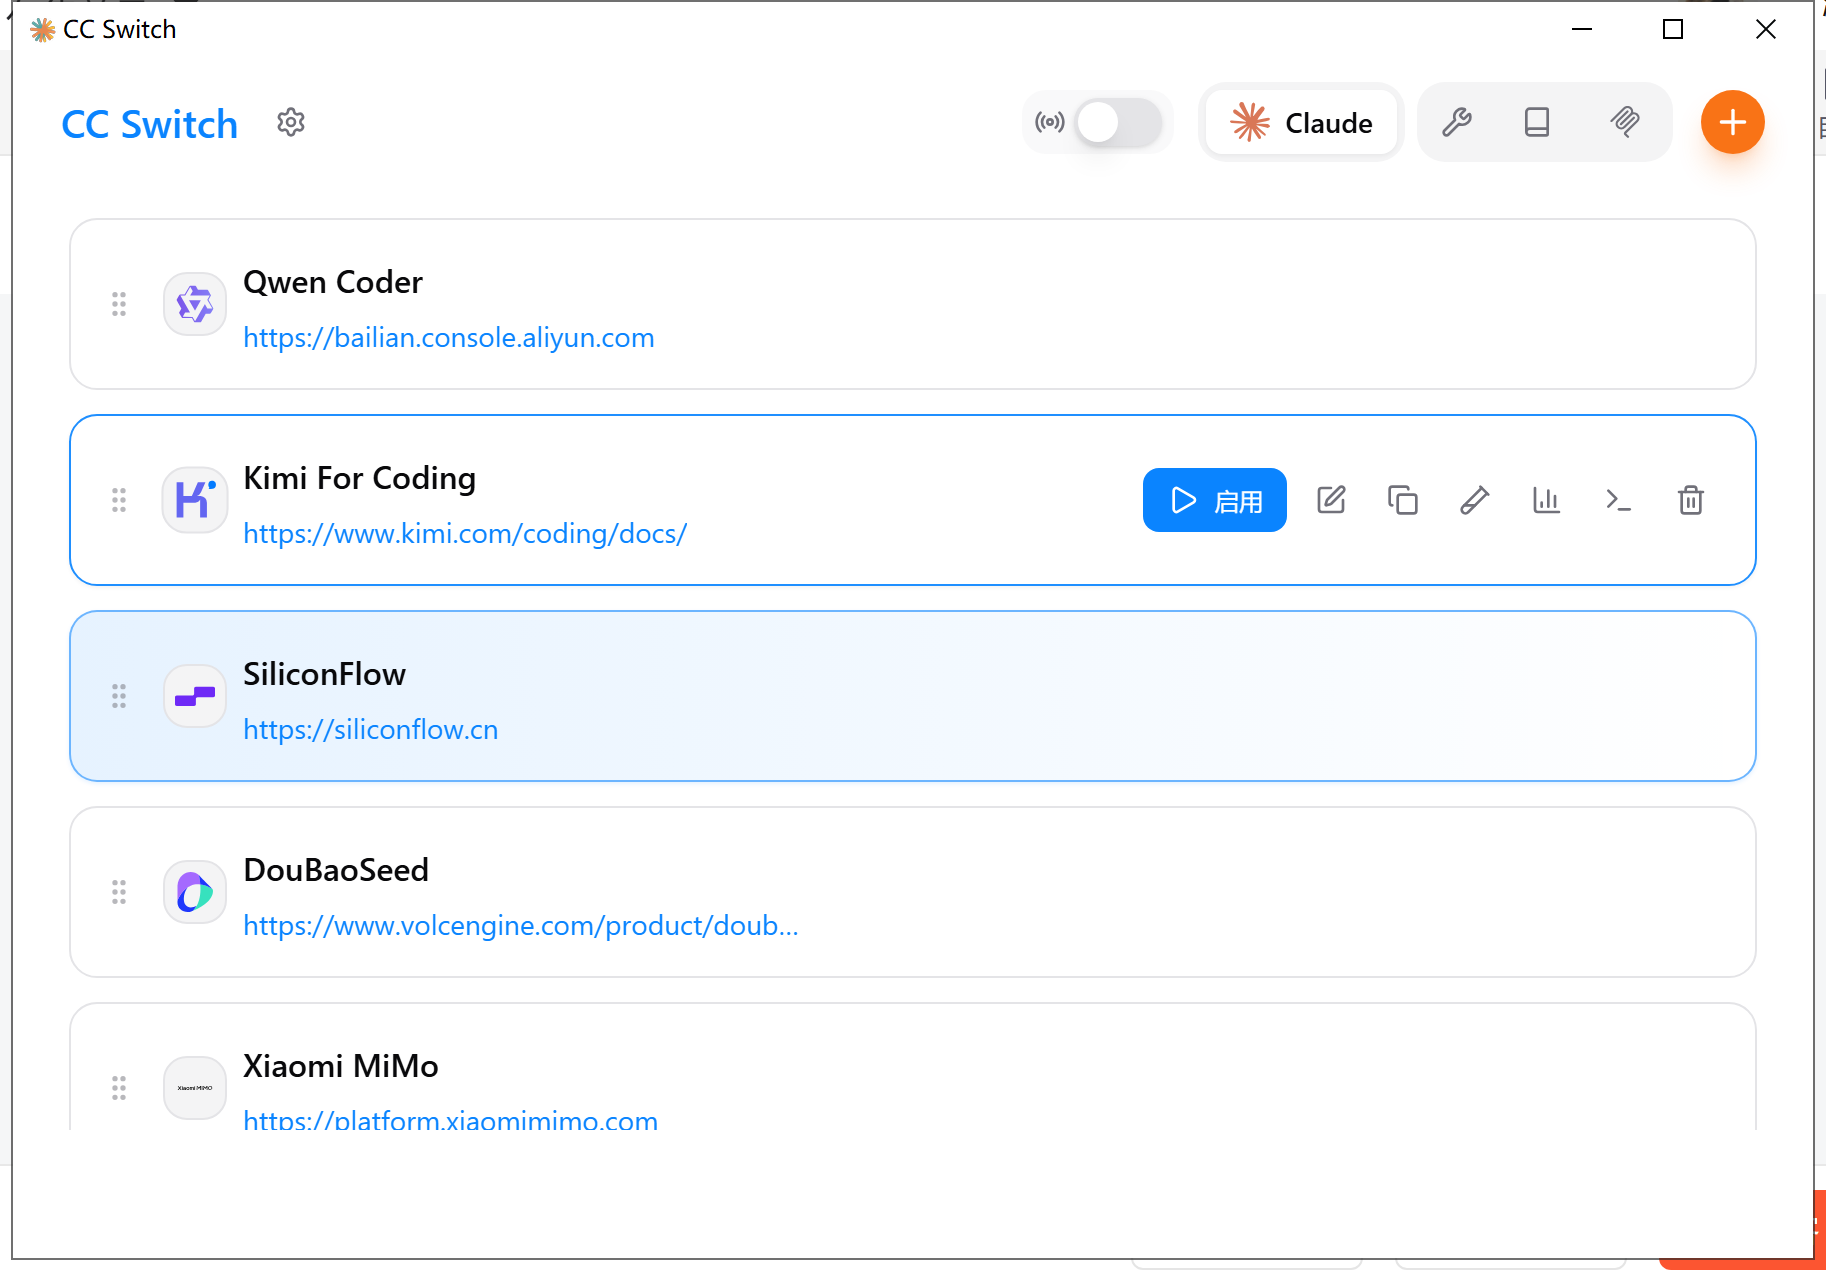Click Kimi For Coding drag handle
The image size is (1826, 1270).
pos(119,500)
